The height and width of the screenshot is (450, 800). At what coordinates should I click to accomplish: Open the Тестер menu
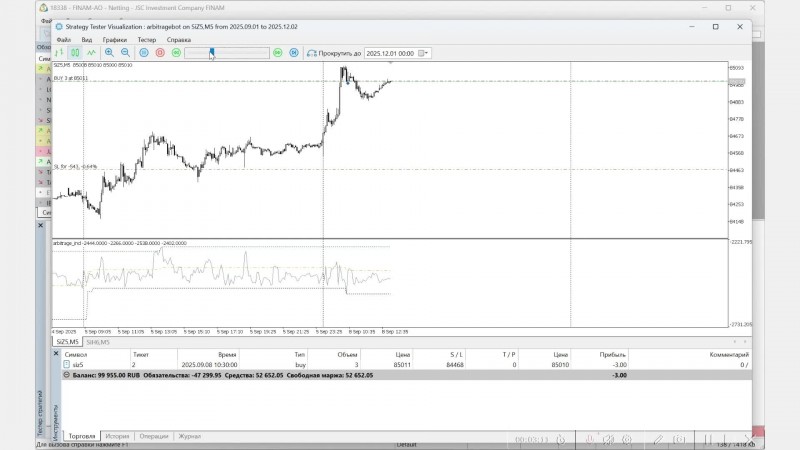[146, 40]
